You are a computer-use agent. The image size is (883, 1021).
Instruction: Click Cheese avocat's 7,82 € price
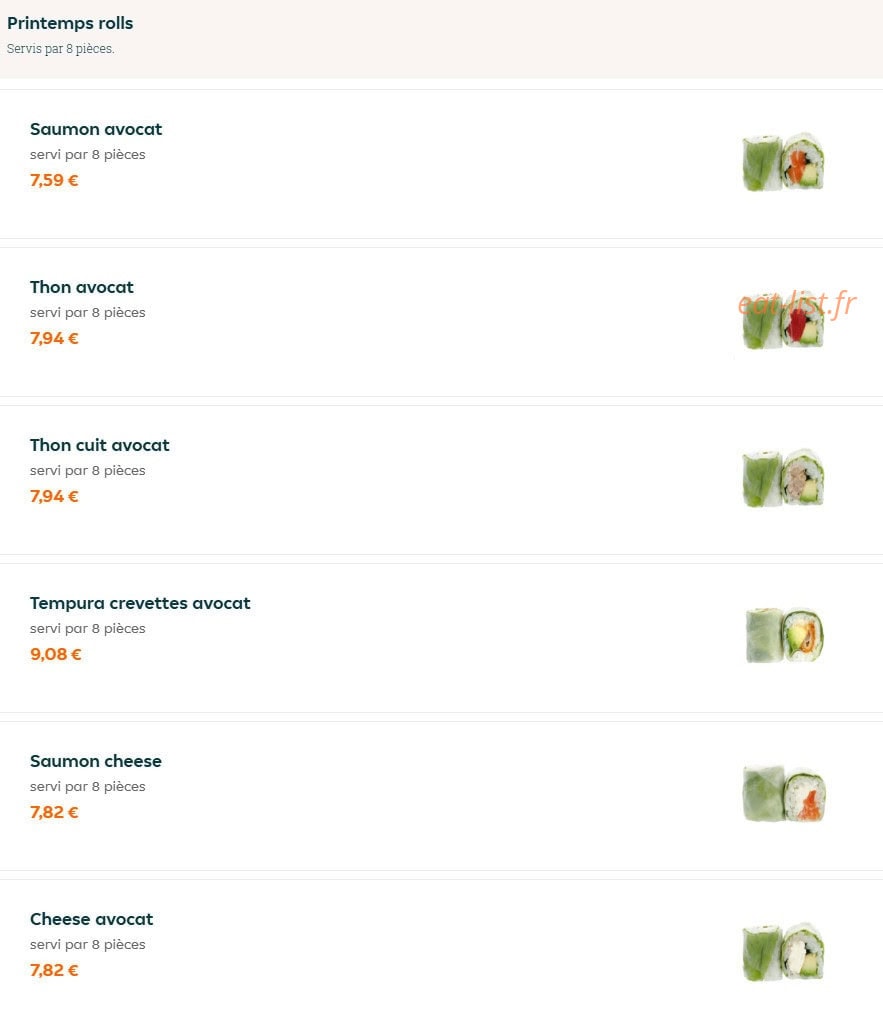click(54, 970)
